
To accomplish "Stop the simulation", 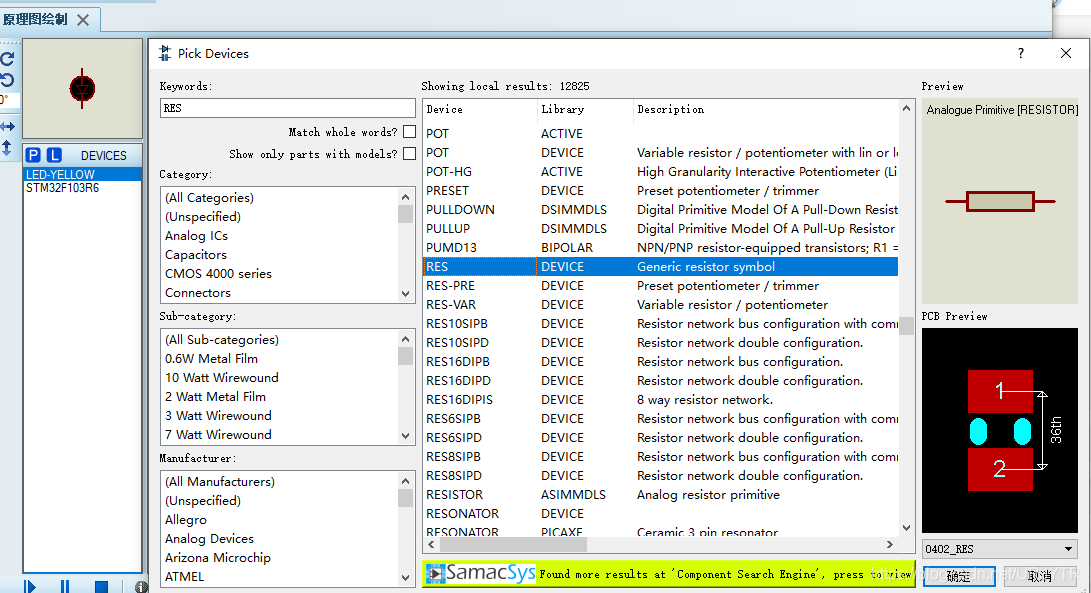I will point(101,587).
